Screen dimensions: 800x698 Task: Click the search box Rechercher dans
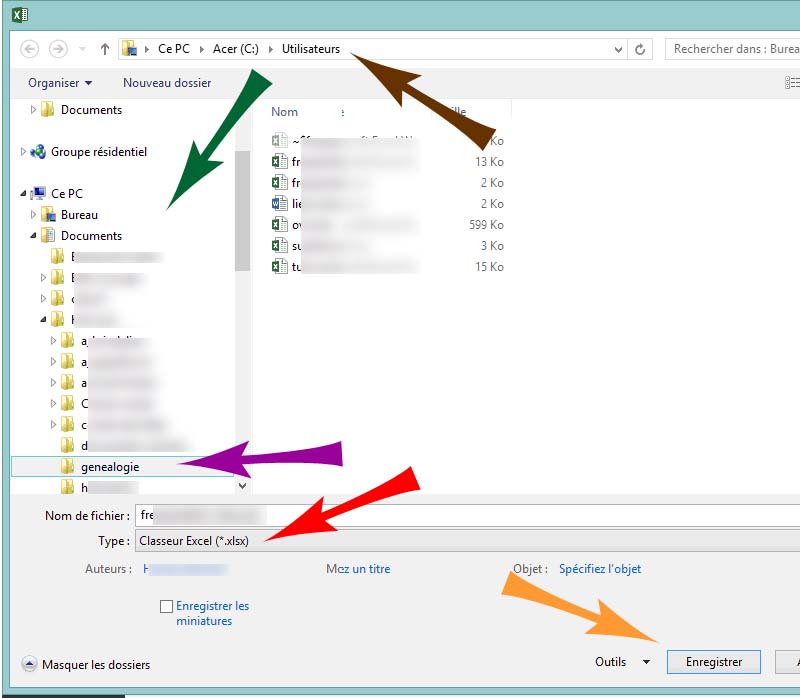[733, 49]
